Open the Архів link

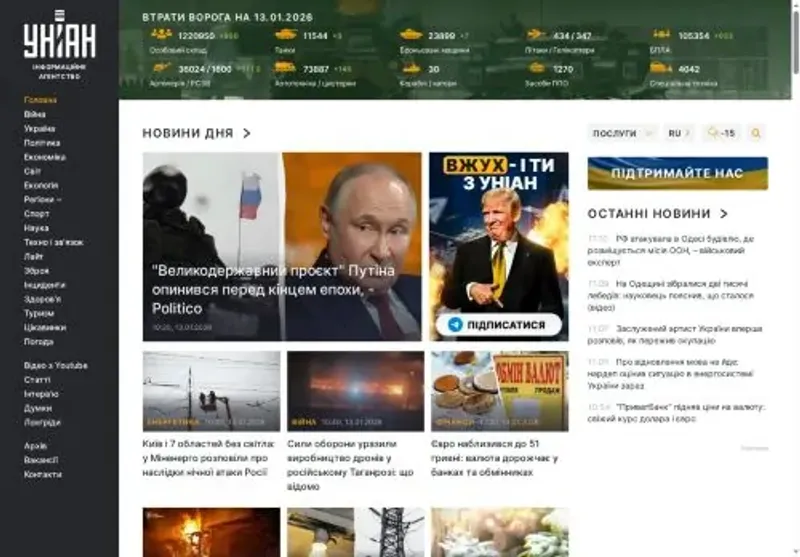click(x=35, y=446)
